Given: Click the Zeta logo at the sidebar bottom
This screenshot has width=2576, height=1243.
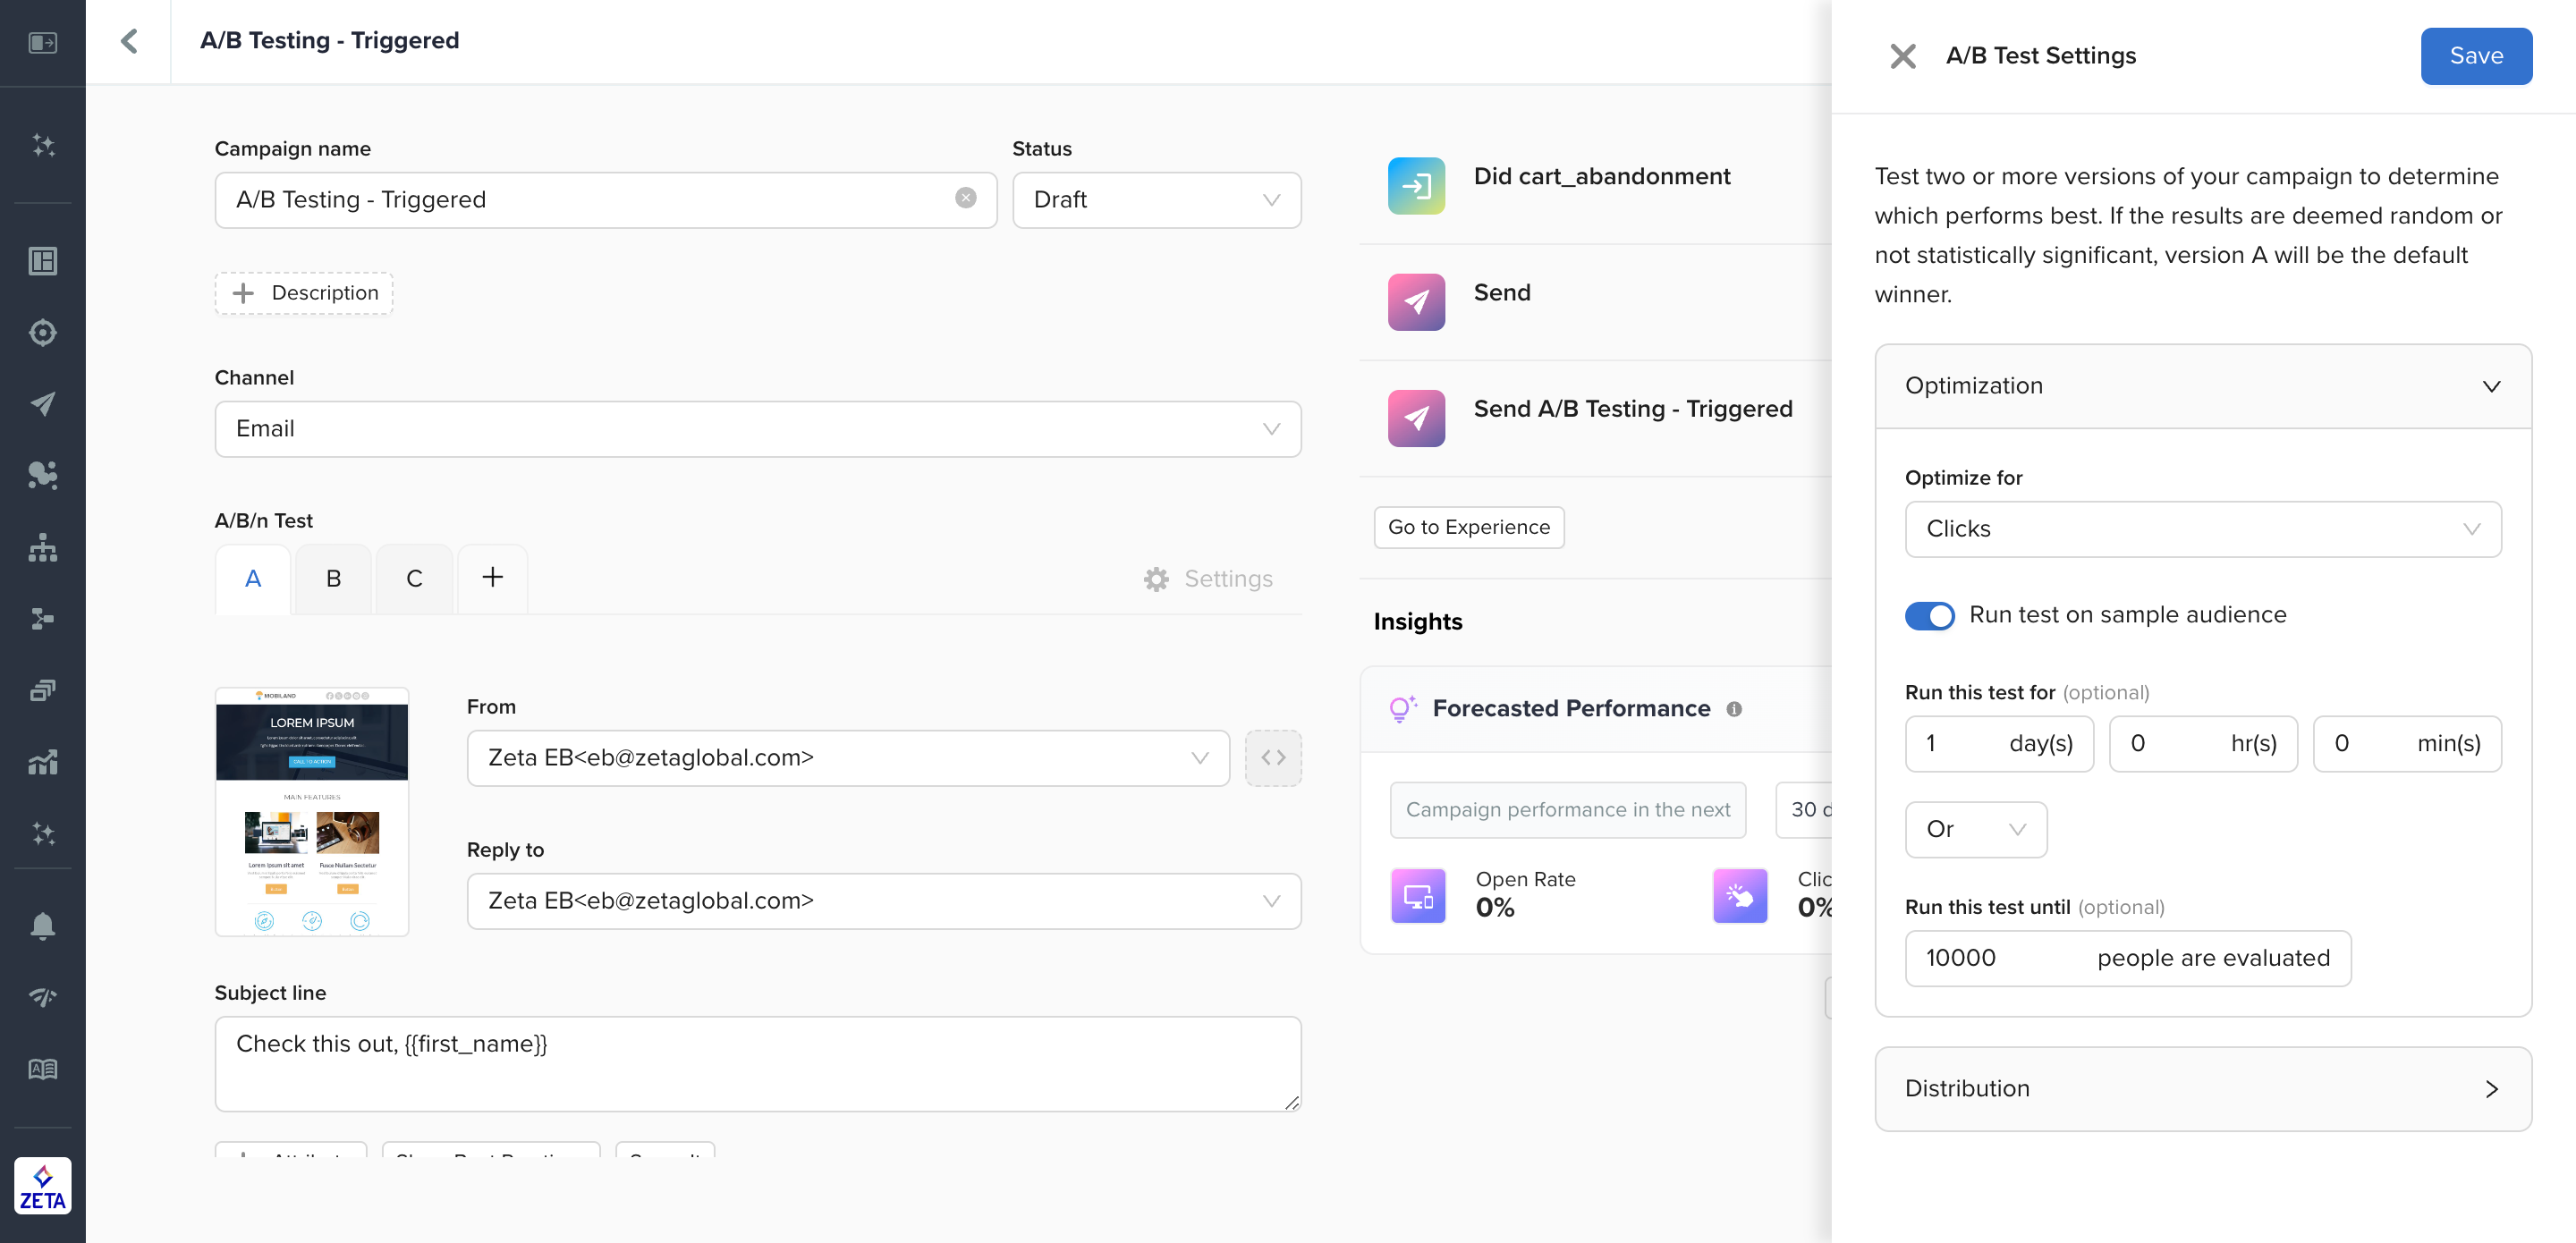Looking at the screenshot, I should click(x=42, y=1186).
